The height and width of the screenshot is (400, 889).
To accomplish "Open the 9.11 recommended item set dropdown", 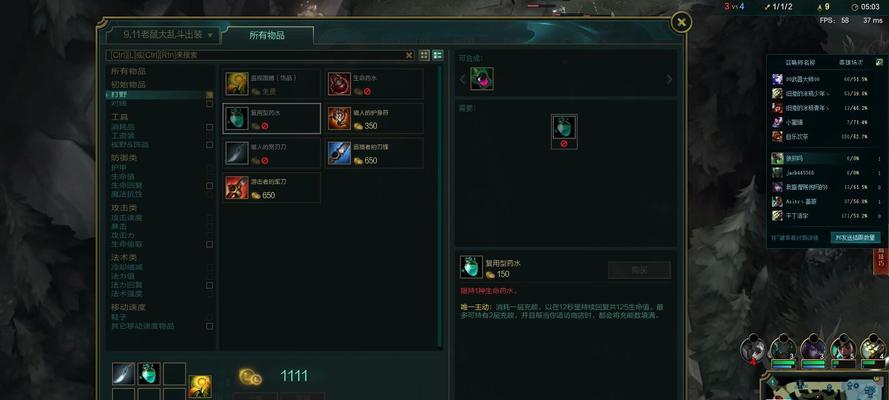I will click(x=163, y=35).
